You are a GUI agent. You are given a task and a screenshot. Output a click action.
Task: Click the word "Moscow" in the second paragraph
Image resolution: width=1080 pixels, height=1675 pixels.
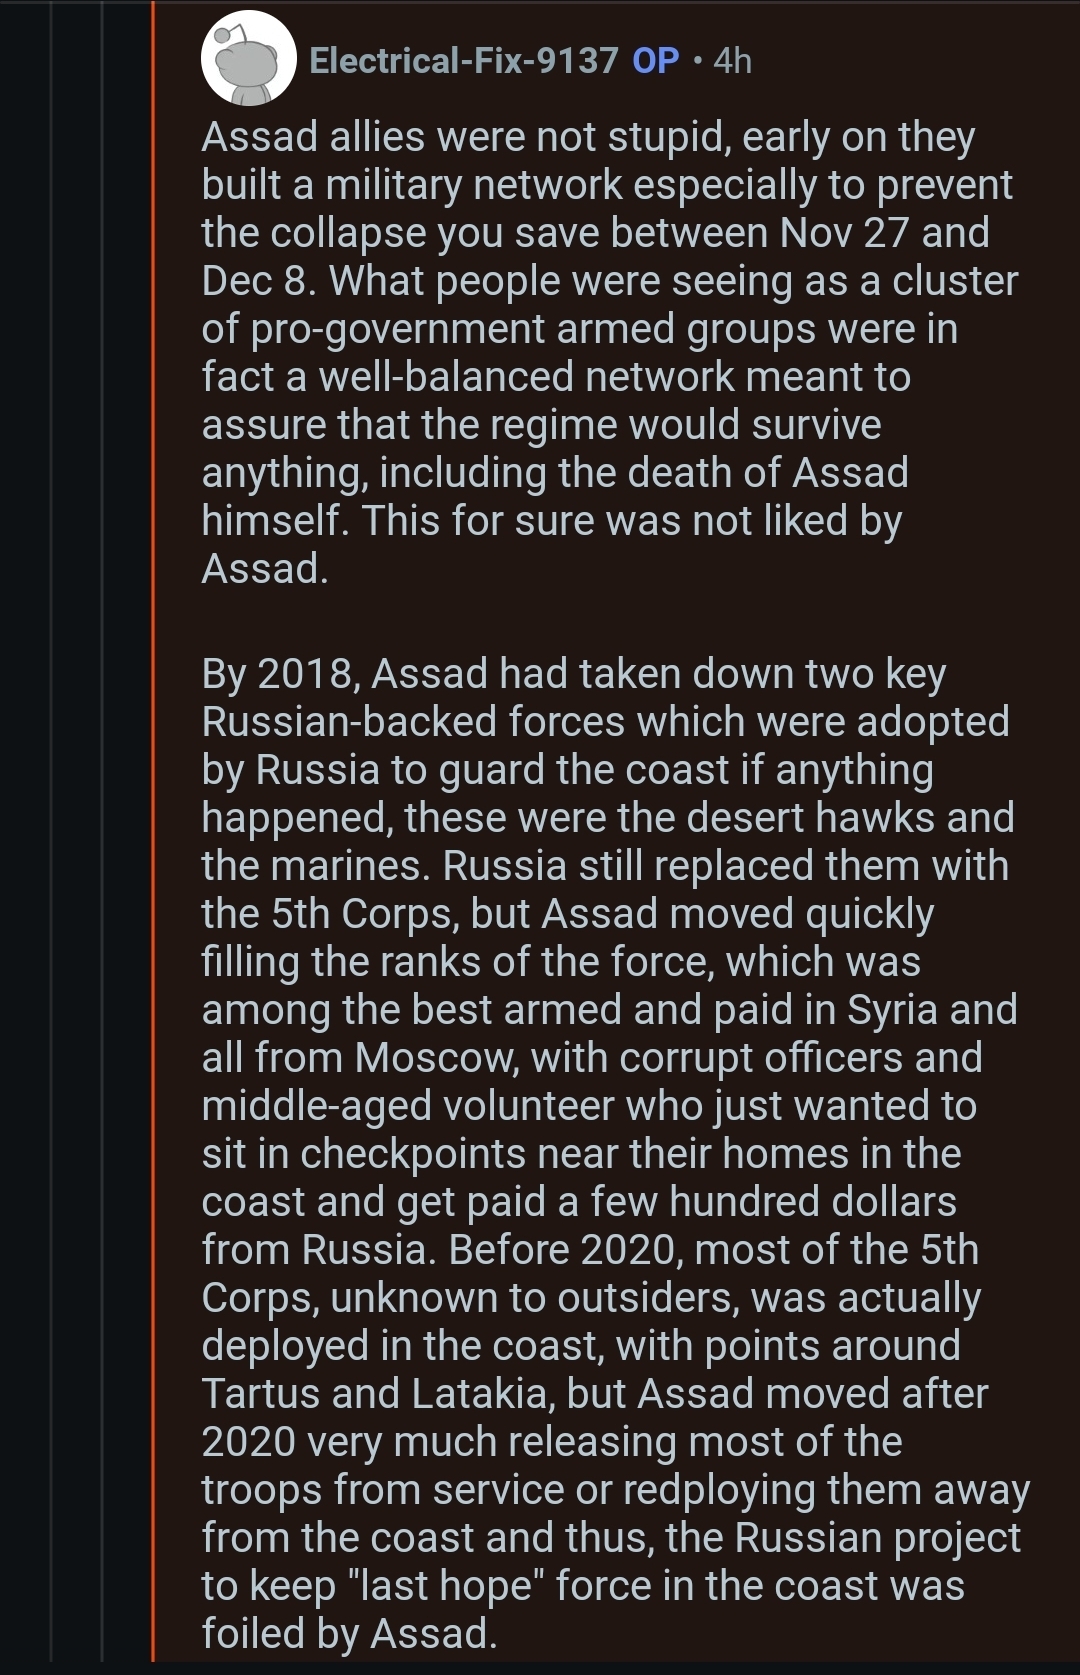pyautogui.click(x=436, y=1057)
